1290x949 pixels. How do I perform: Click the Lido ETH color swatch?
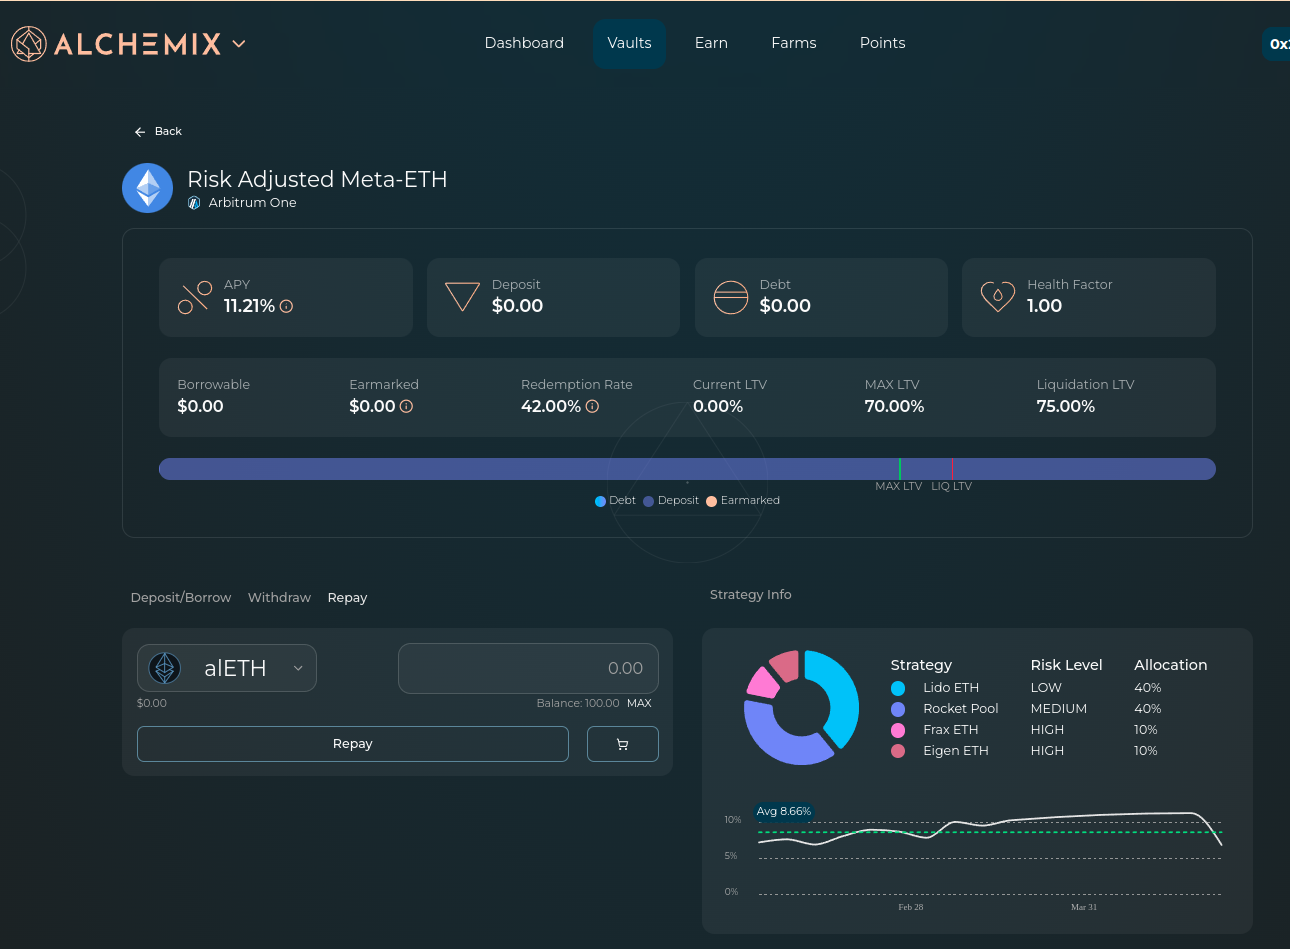tap(898, 688)
